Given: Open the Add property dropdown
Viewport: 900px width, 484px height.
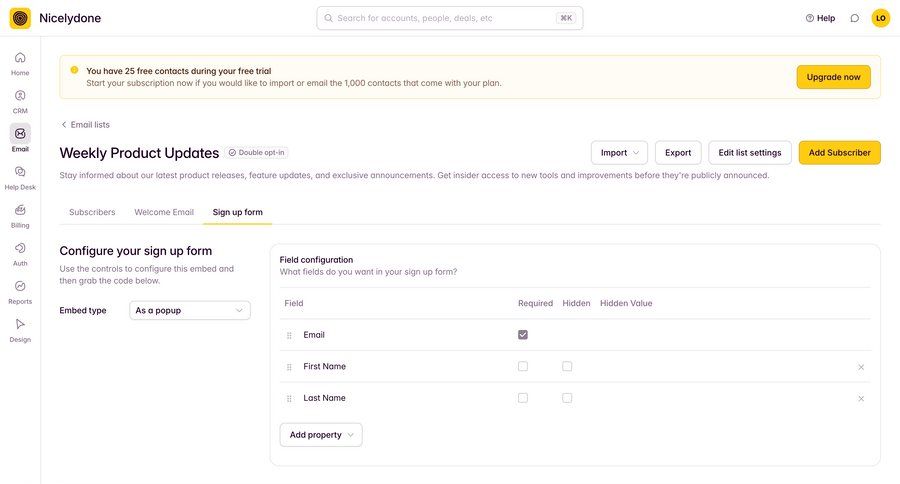Looking at the screenshot, I should tap(321, 435).
